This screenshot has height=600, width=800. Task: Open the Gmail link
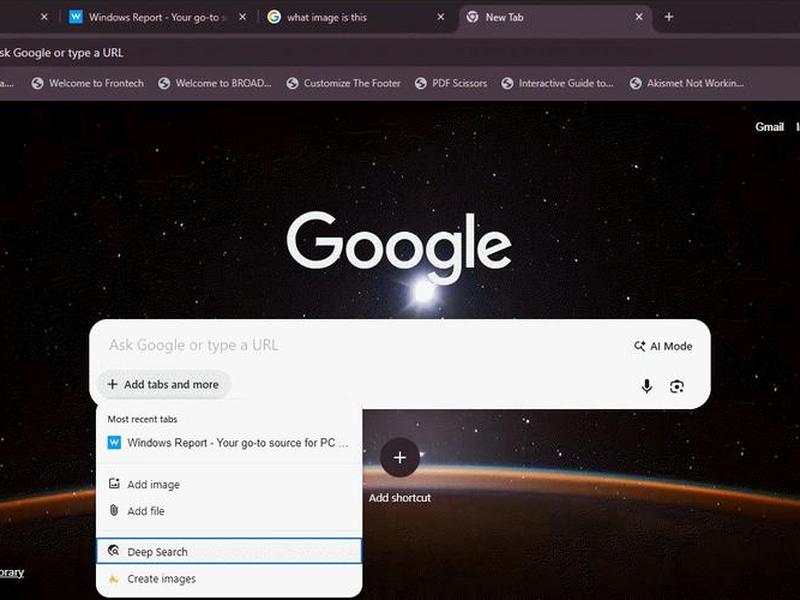click(x=769, y=127)
